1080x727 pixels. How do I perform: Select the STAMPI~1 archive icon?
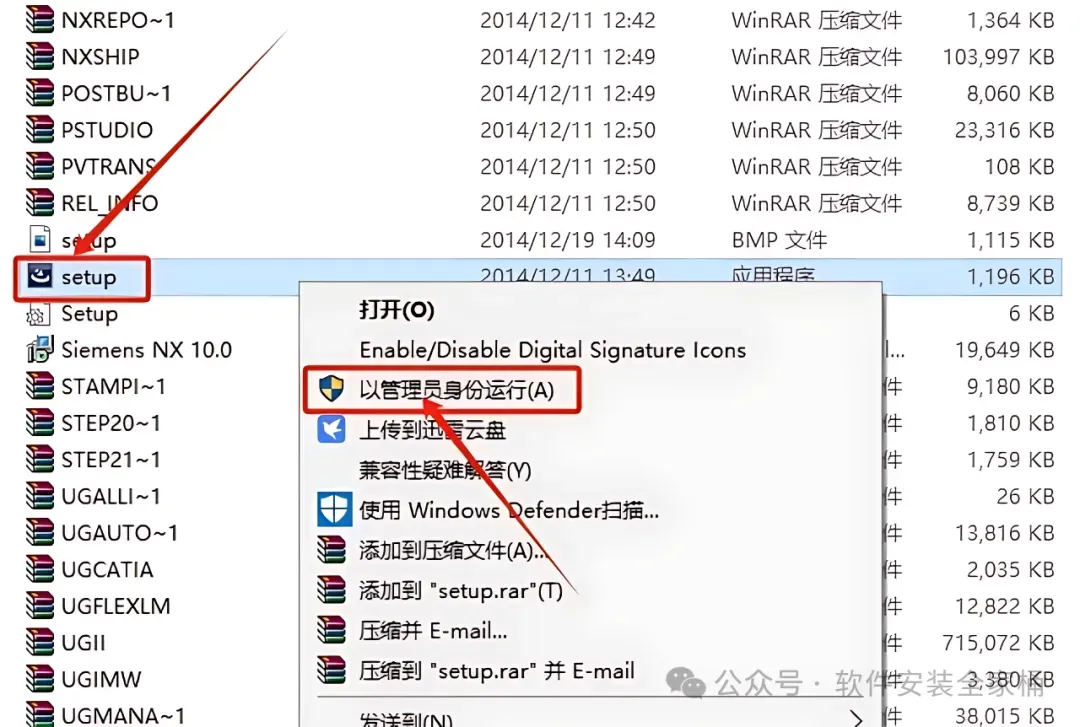pyautogui.click(x=40, y=386)
